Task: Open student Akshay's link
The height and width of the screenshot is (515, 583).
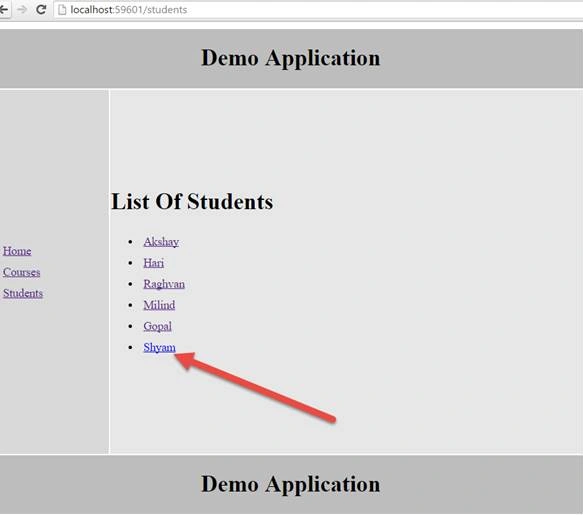Action: (x=161, y=242)
